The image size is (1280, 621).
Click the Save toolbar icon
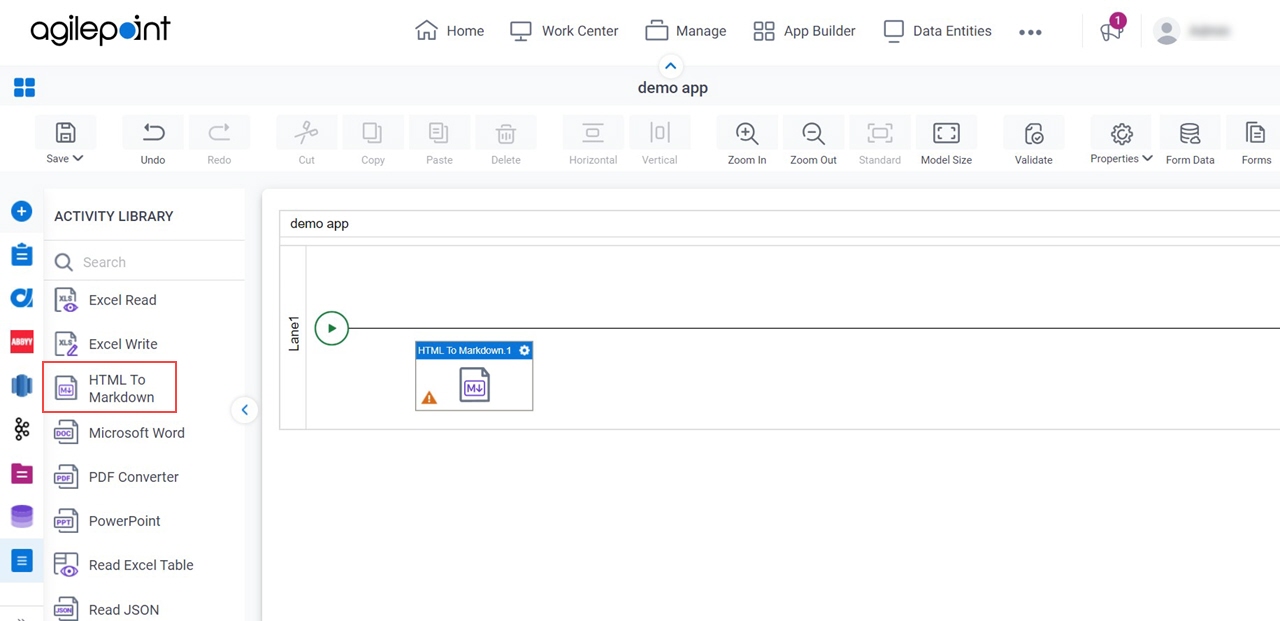(x=65, y=133)
